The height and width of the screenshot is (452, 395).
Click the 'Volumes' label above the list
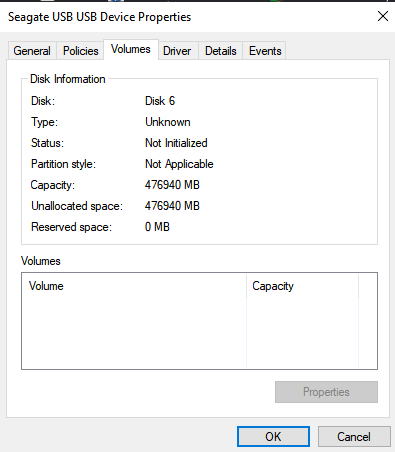pos(41,261)
